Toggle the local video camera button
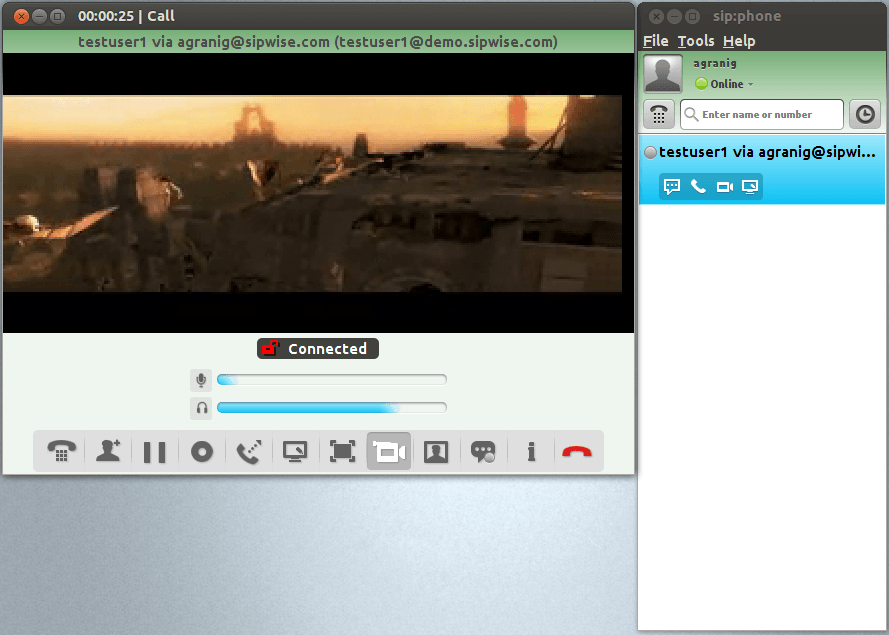Viewport: 889px width, 635px height. point(389,452)
